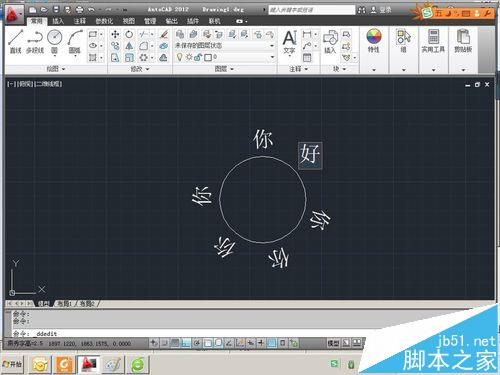Activate the Stretch tool in the modify panel
The height and width of the screenshot is (375, 500).
(x=115, y=58)
